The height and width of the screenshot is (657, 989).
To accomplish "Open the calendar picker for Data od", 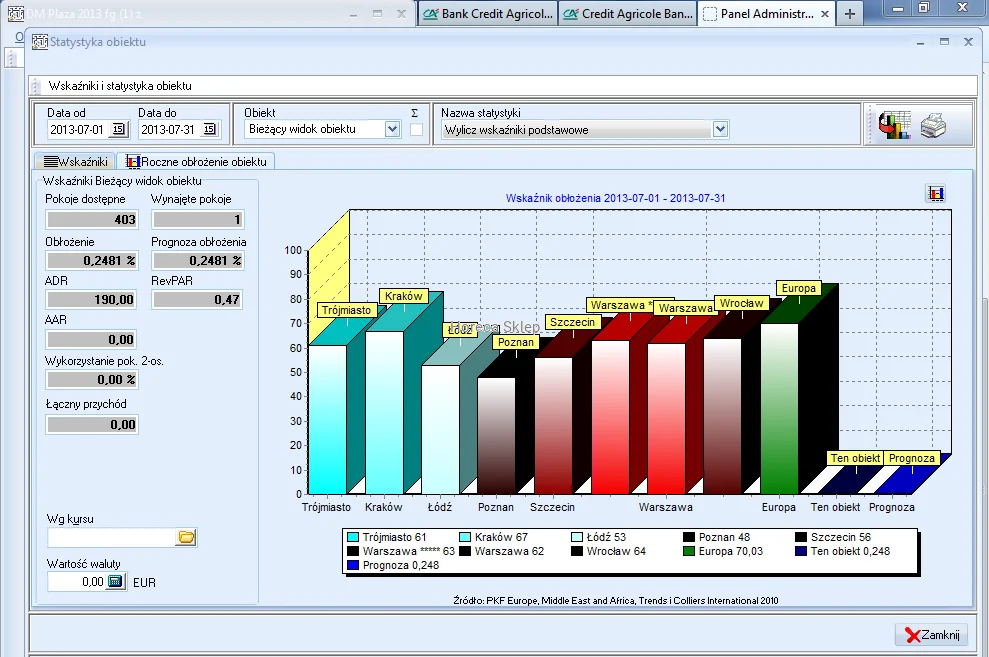I will tap(118, 129).
